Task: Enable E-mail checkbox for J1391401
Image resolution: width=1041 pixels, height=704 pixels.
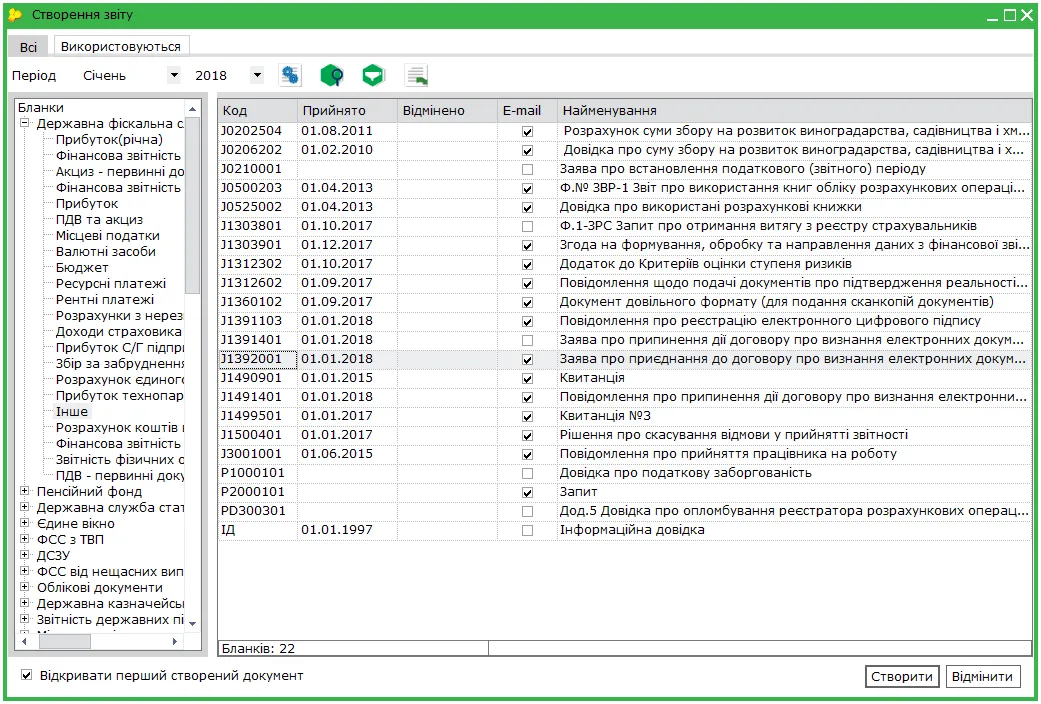Action: [x=527, y=341]
